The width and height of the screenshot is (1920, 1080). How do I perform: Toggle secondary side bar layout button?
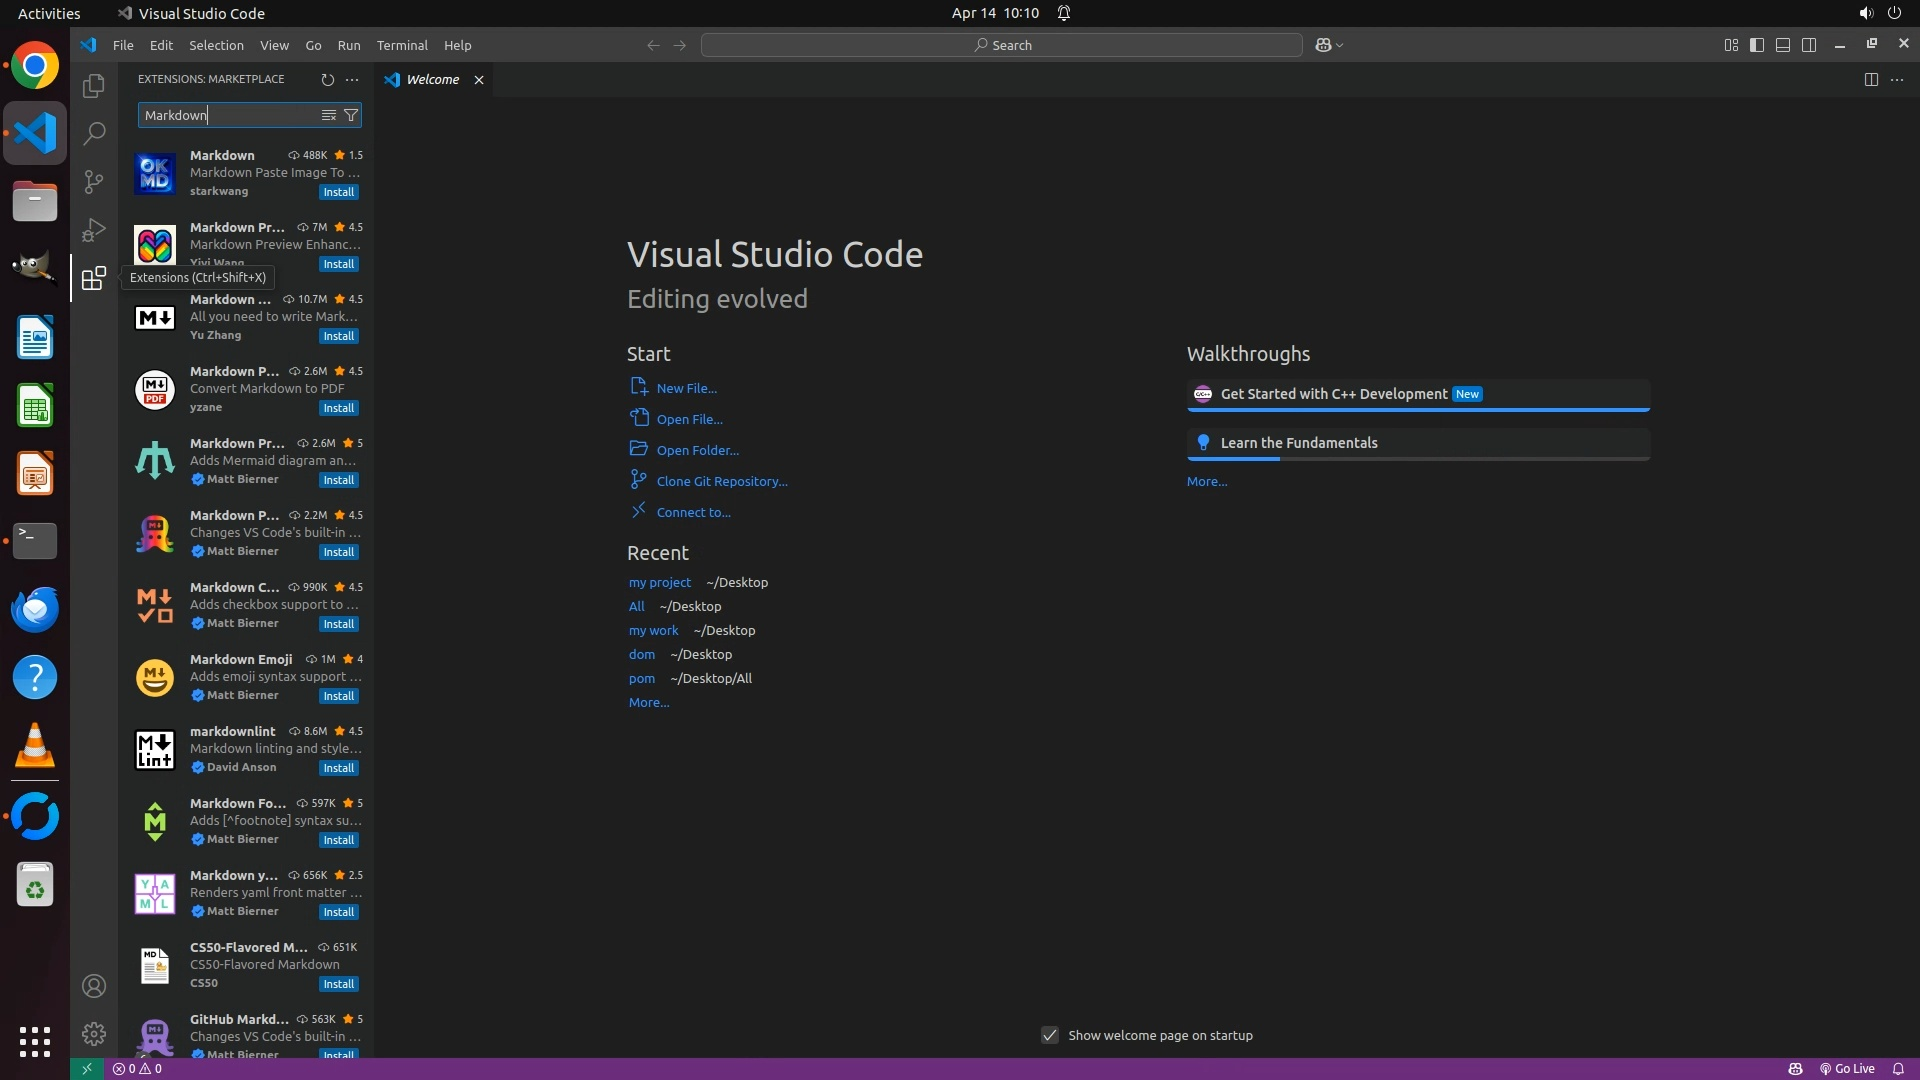1808,45
